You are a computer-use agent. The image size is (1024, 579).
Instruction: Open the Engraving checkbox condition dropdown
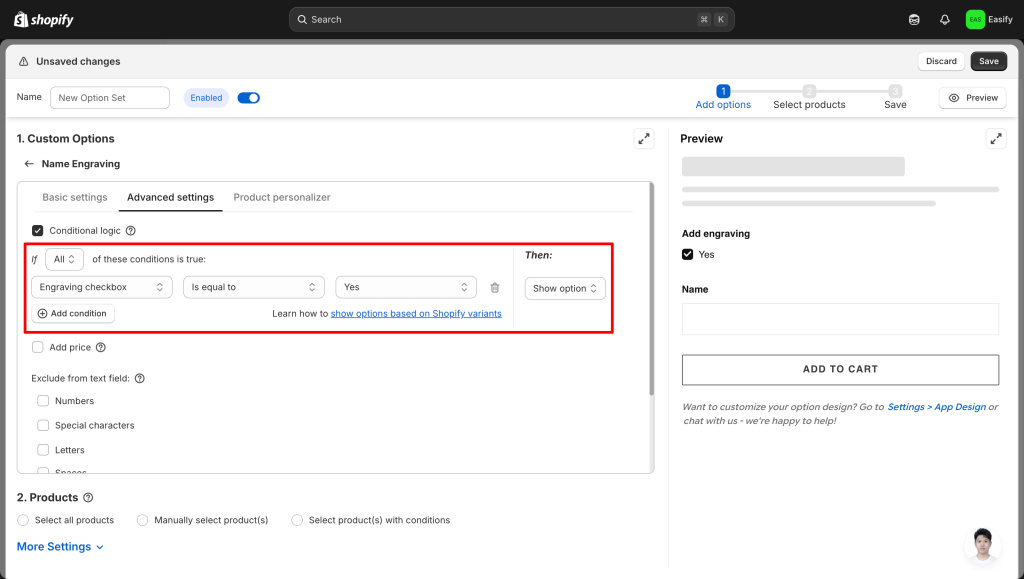(x=102, y=288)
